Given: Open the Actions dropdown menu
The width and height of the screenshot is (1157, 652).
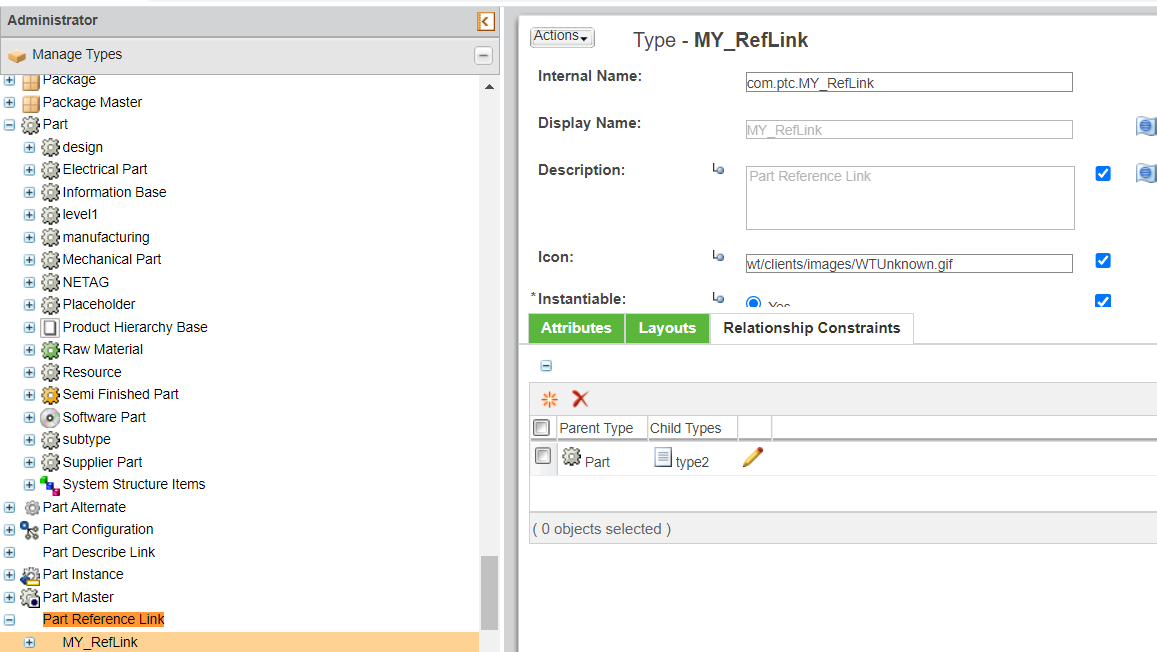Looking at the screenshot, I should (561, 36).
